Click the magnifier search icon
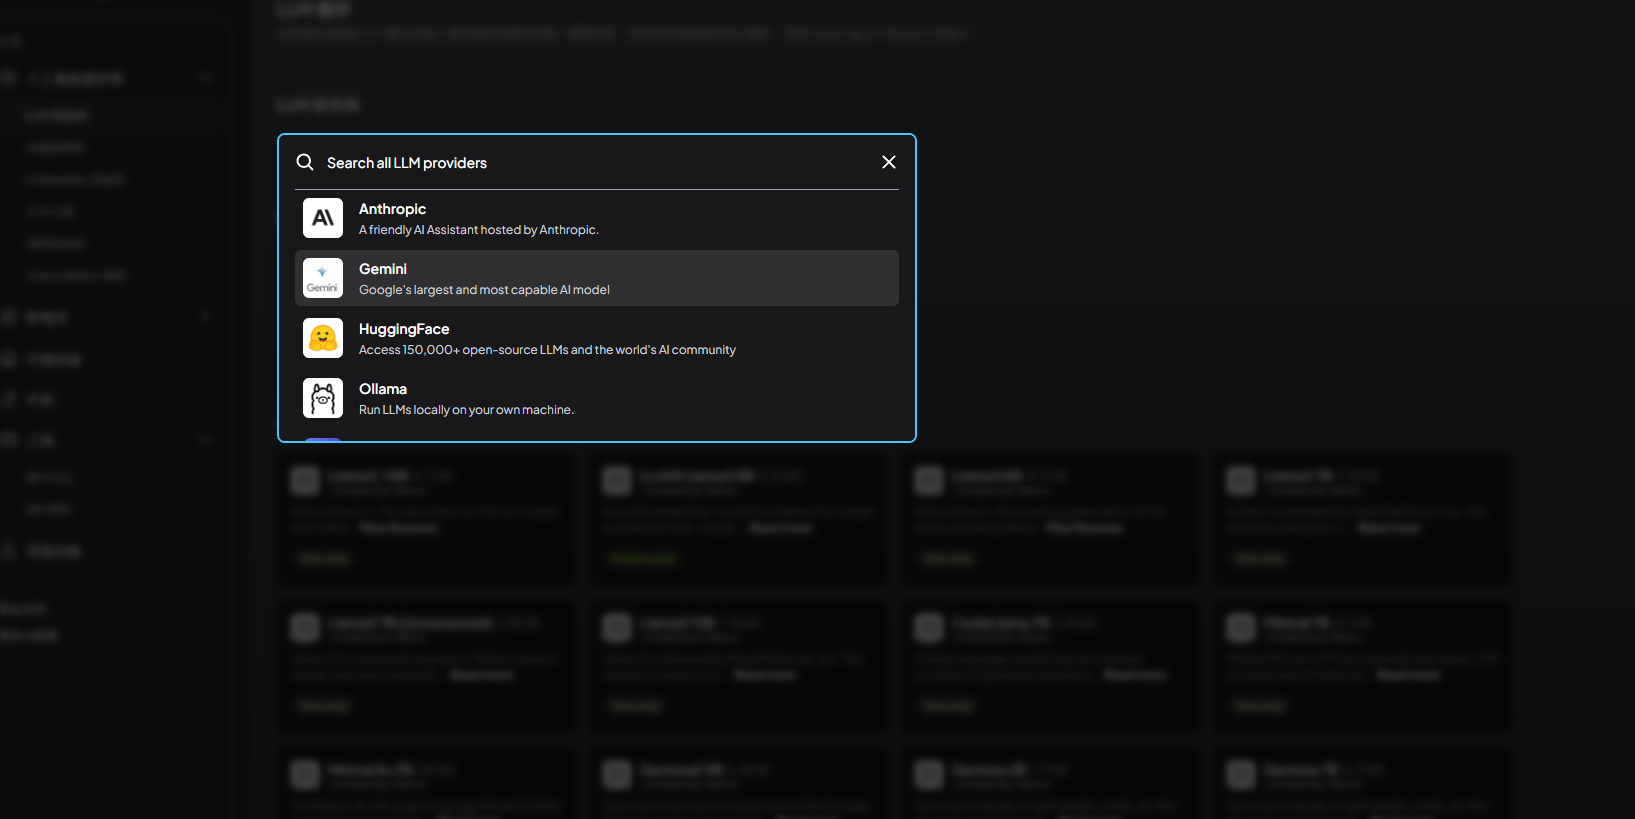The image size is (1635, 819). [x=305, y=162]
